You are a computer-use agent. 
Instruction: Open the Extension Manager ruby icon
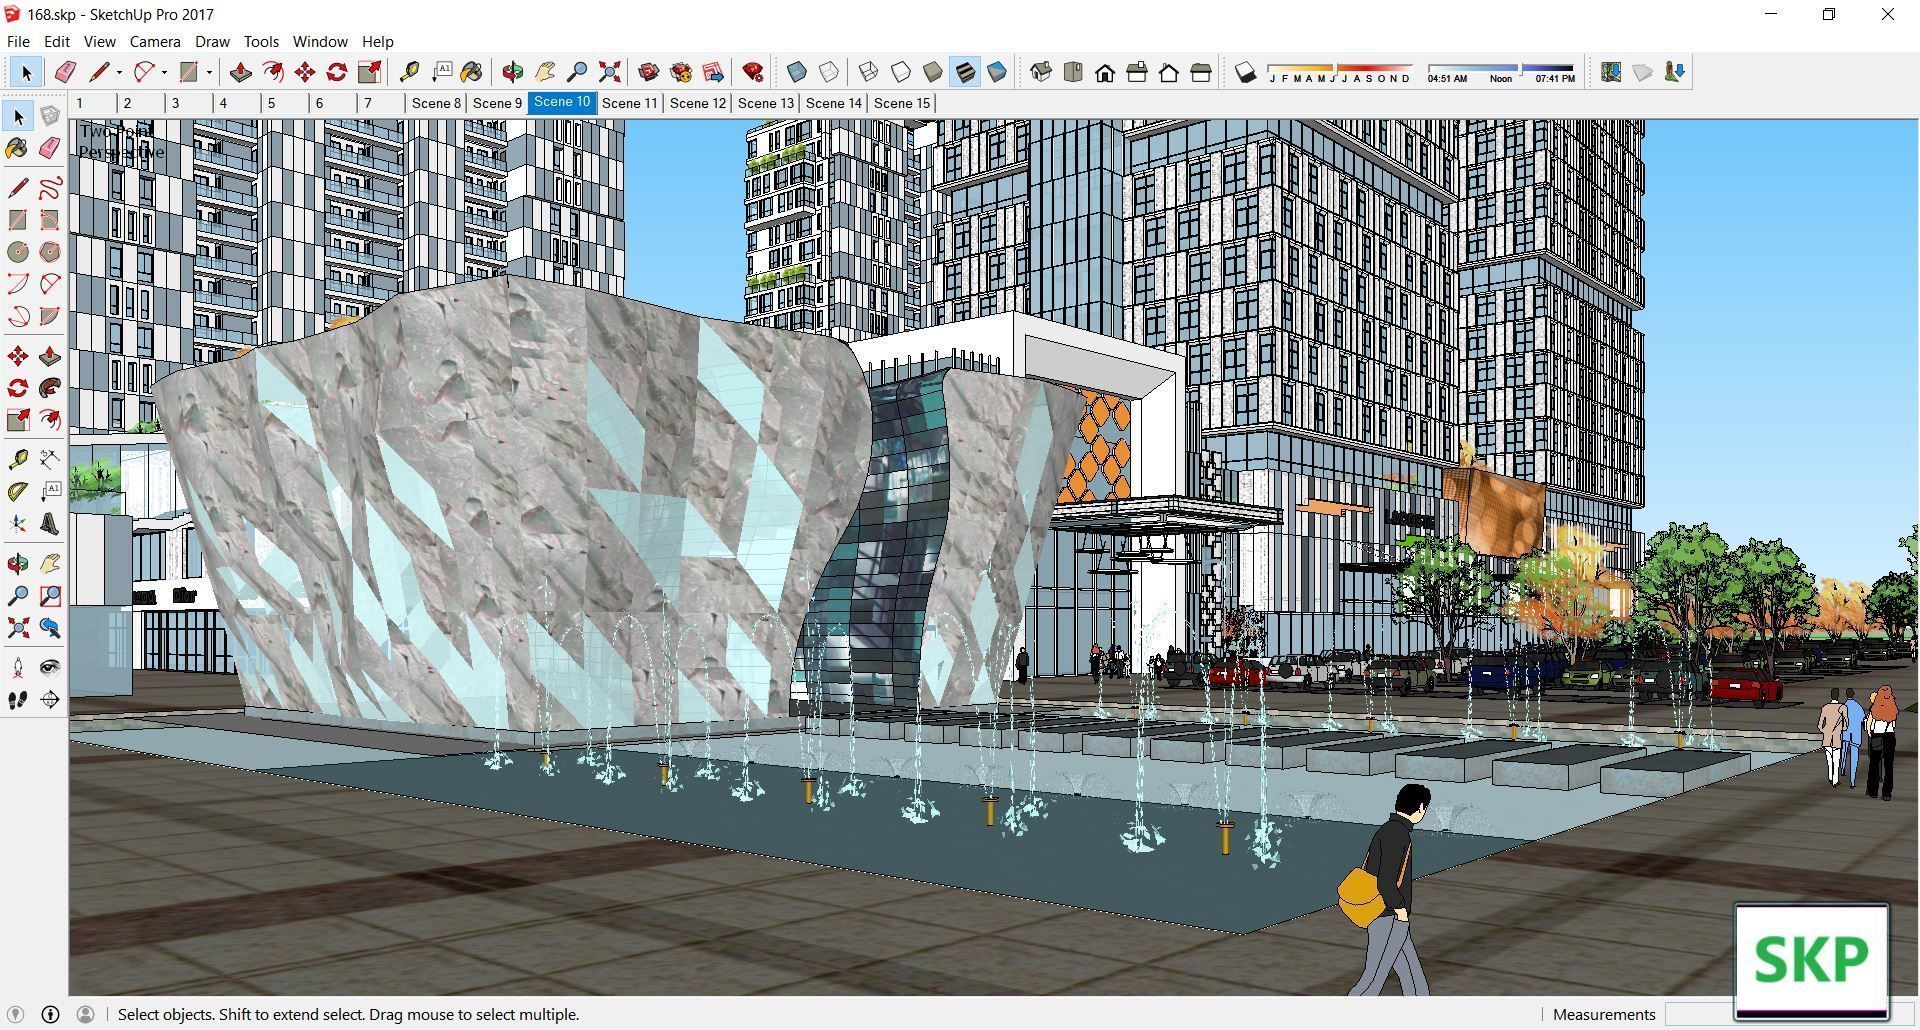[753, 72]
